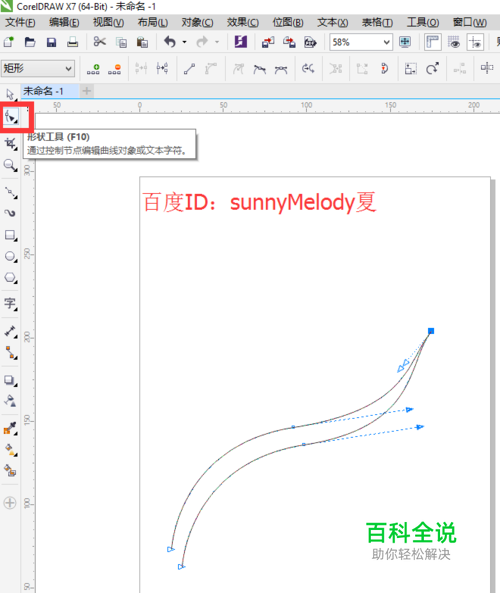This screenshot has height=593, width=500.
Task: Select the Pick tool in the toolbox
Action: click(10, 94)
